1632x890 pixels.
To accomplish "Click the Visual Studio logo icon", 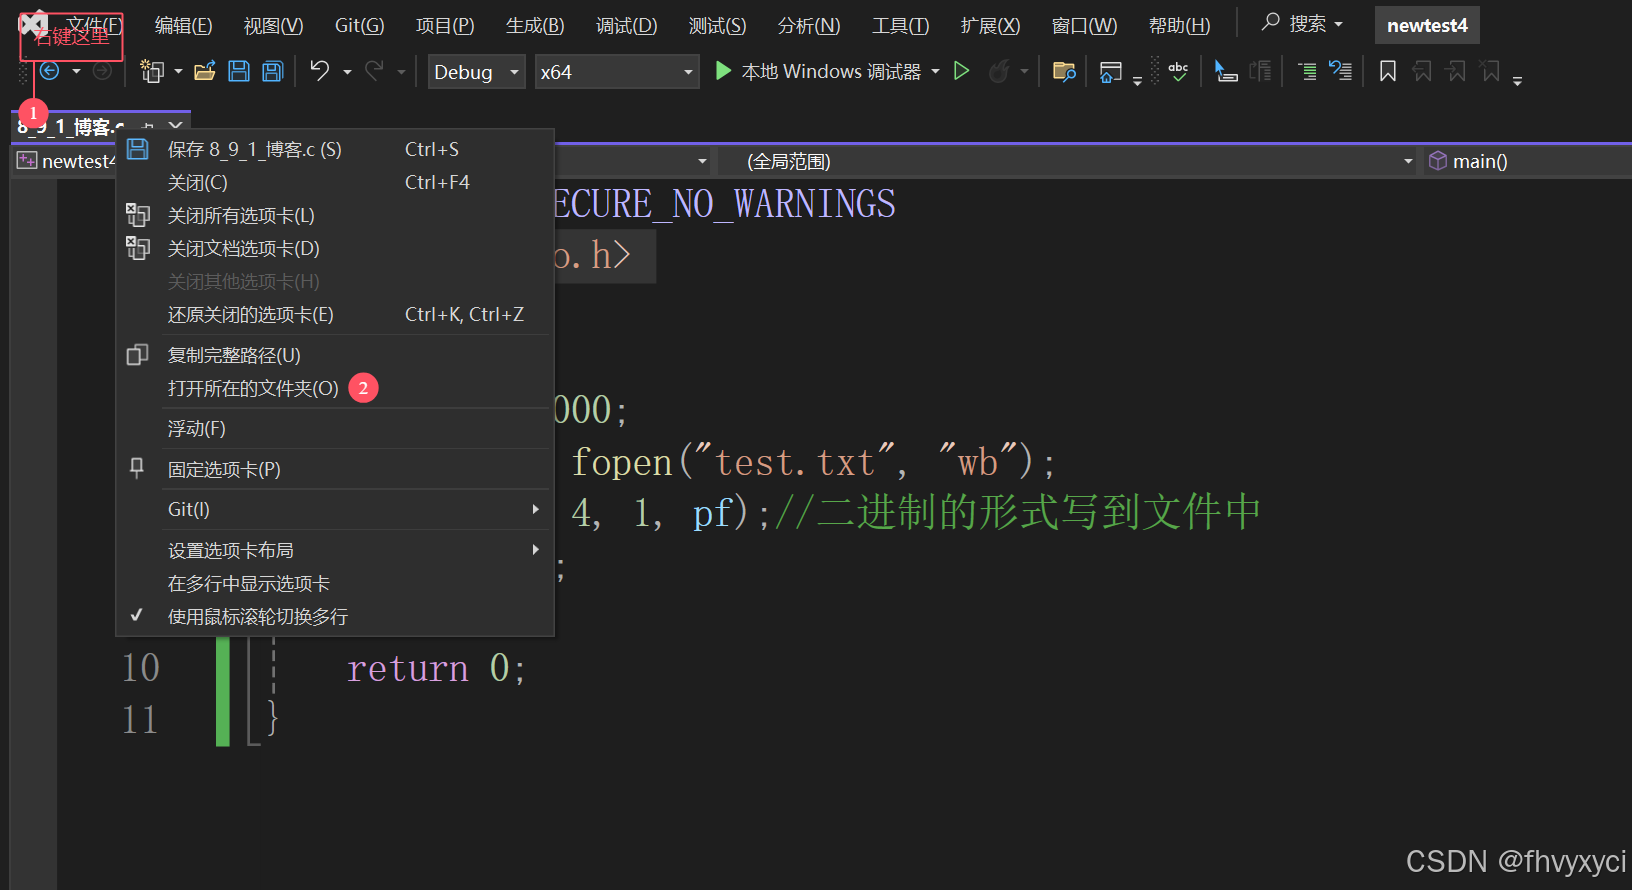I will [32, 22].
